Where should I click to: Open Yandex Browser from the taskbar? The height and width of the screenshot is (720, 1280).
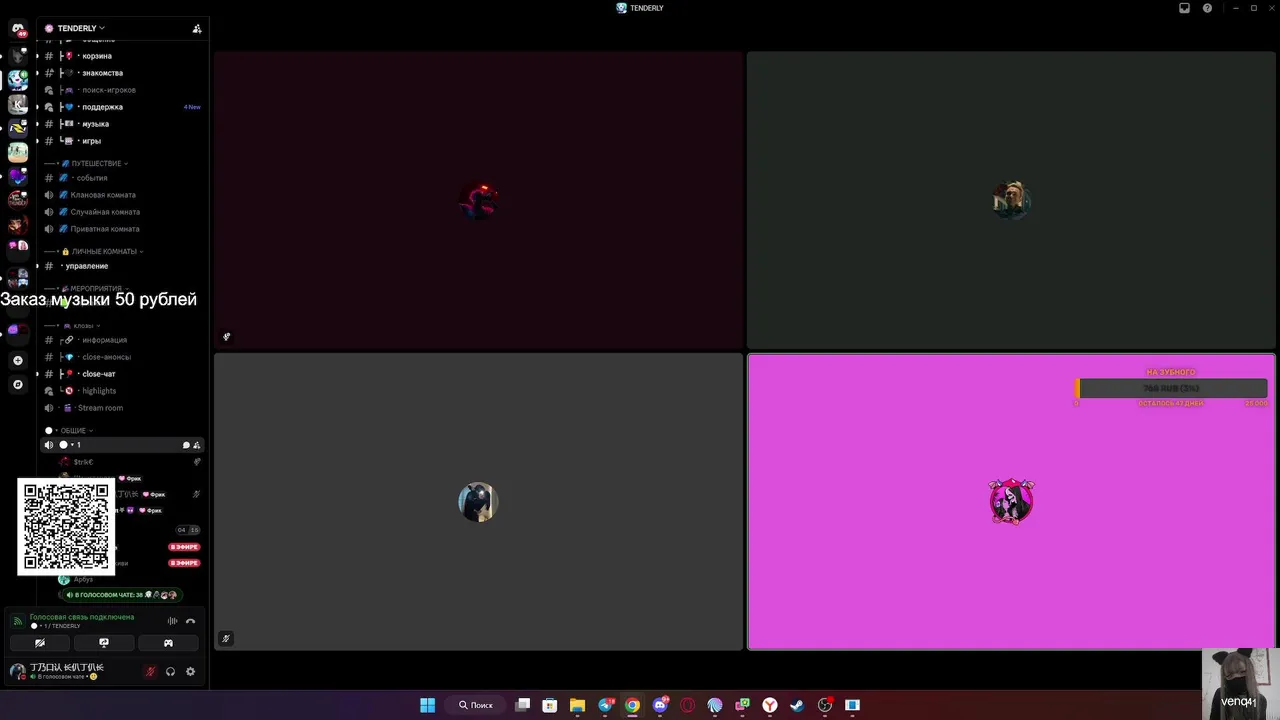click(770, 705)
